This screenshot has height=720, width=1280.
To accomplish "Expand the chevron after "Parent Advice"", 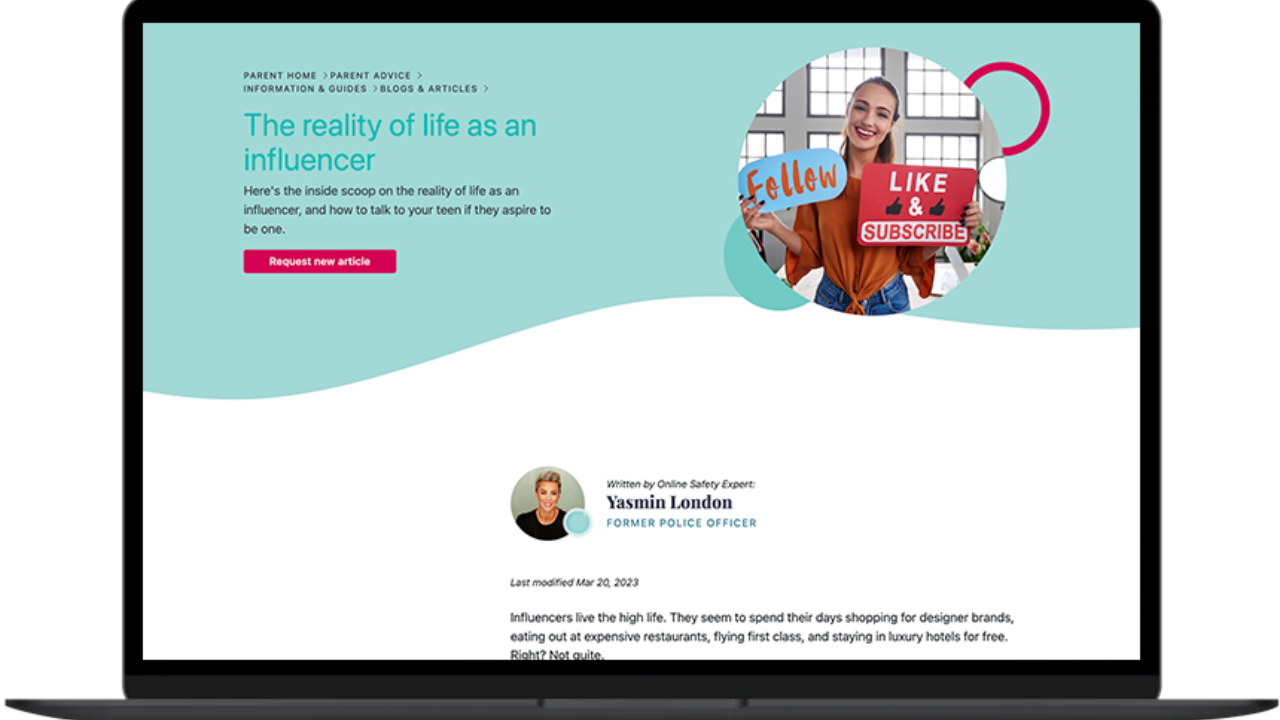I will (418, 75).
